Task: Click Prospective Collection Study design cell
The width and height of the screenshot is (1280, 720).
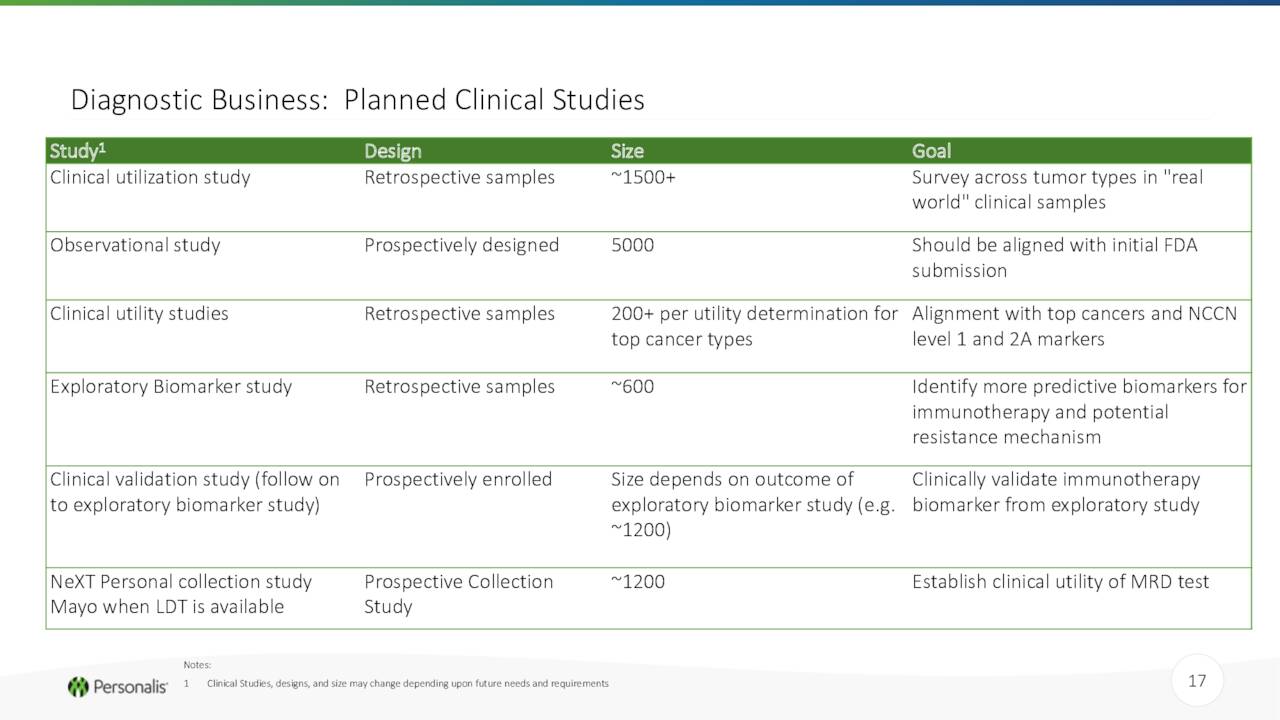Action: point(458,594)
